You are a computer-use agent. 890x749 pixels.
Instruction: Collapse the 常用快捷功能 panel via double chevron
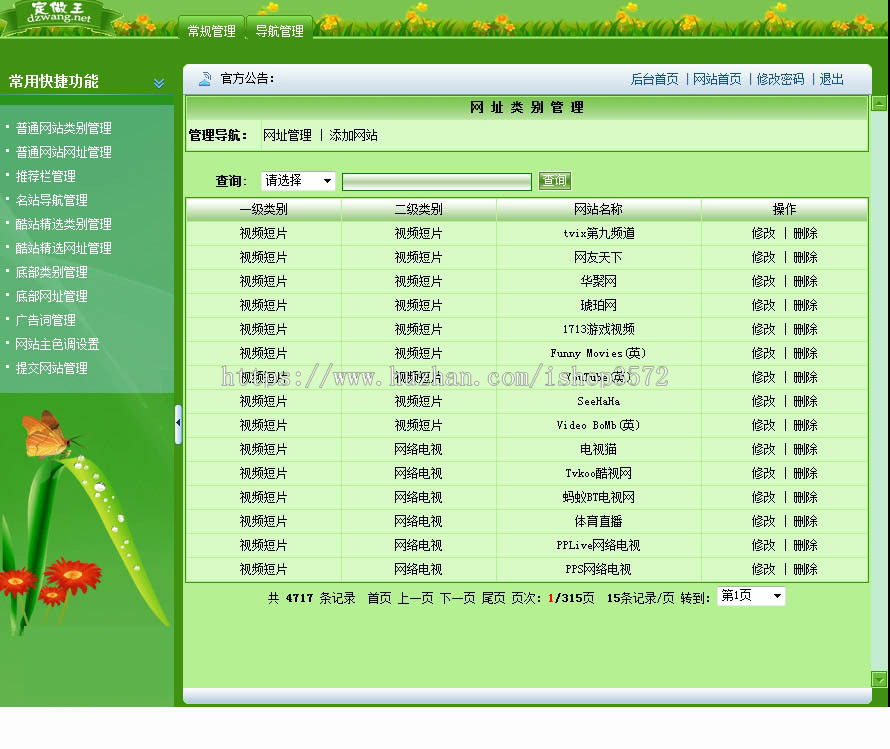[159, 84]
